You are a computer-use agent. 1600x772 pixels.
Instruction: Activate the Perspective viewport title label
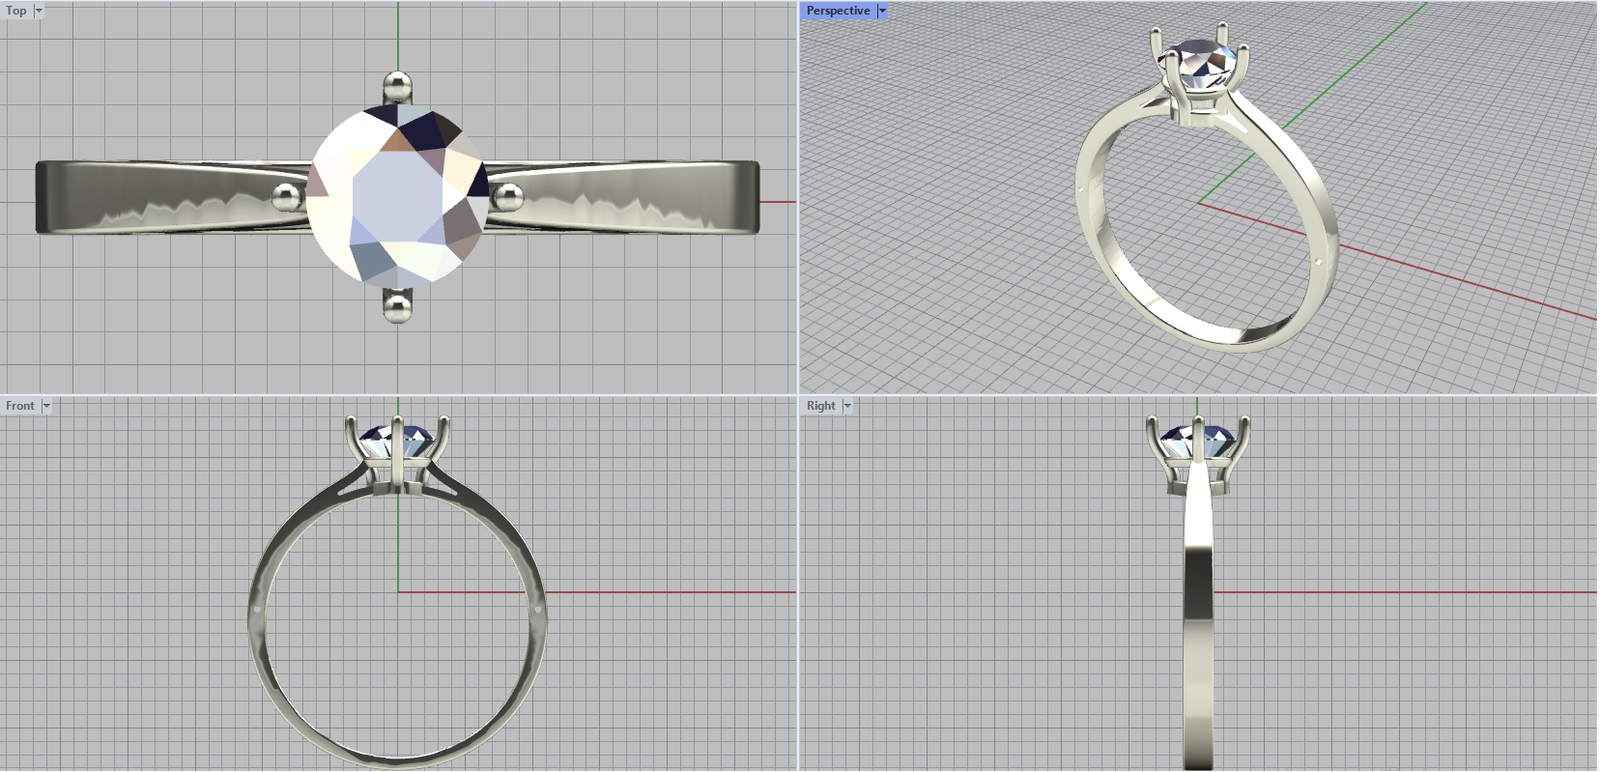(x=838, y=10)
